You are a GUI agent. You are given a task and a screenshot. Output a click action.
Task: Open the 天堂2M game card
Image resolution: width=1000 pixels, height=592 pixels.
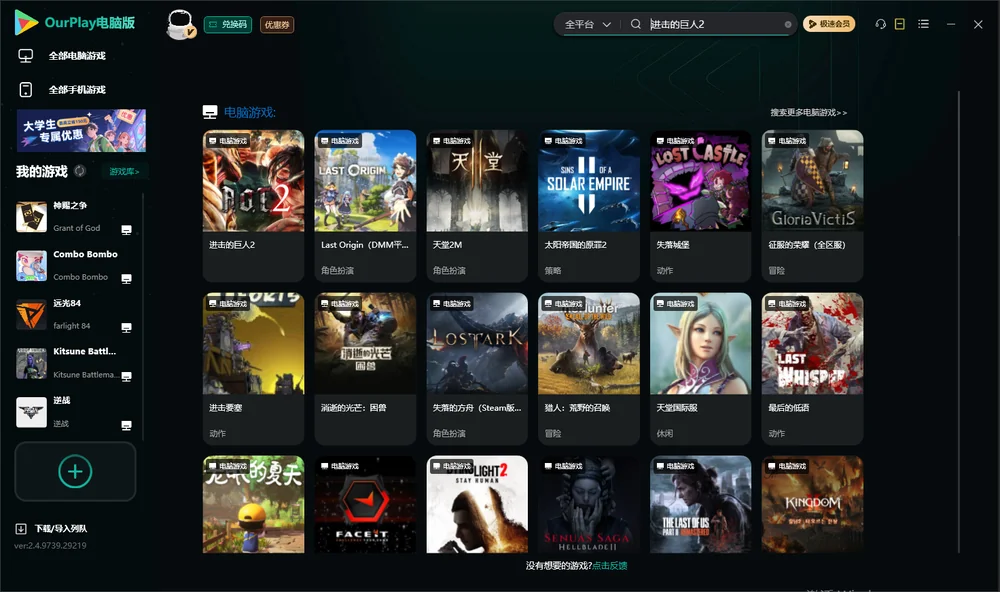coord(477,205)
